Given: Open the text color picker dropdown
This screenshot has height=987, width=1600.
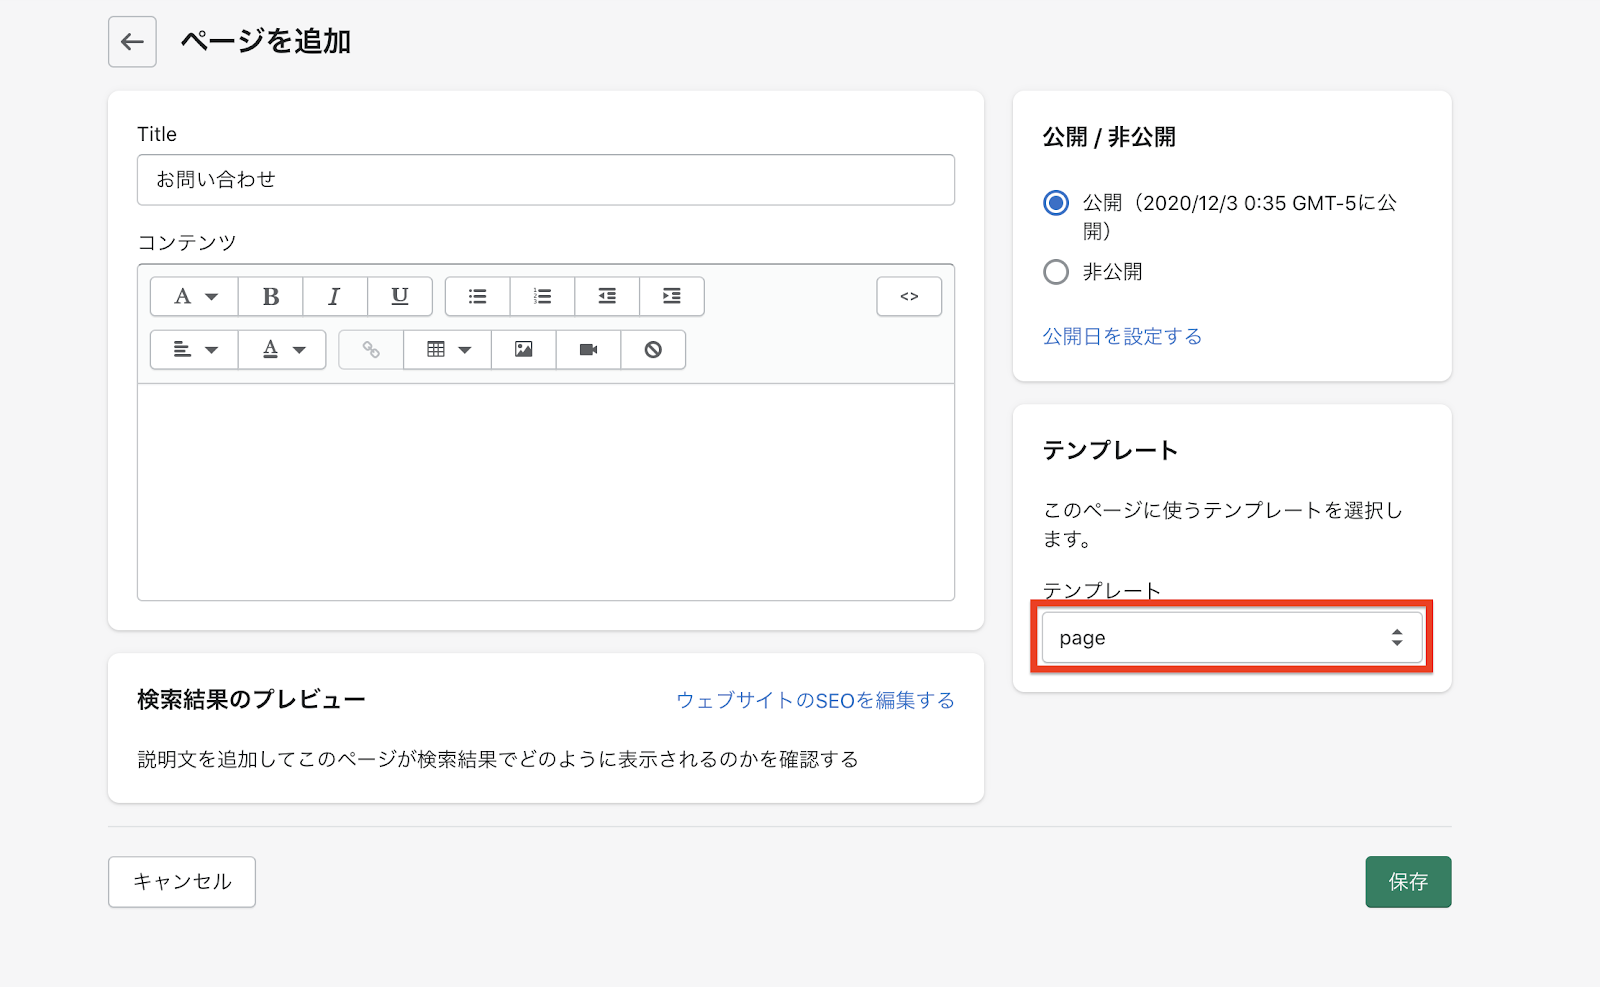Looking at the screenshot, I should coord(282,350).
